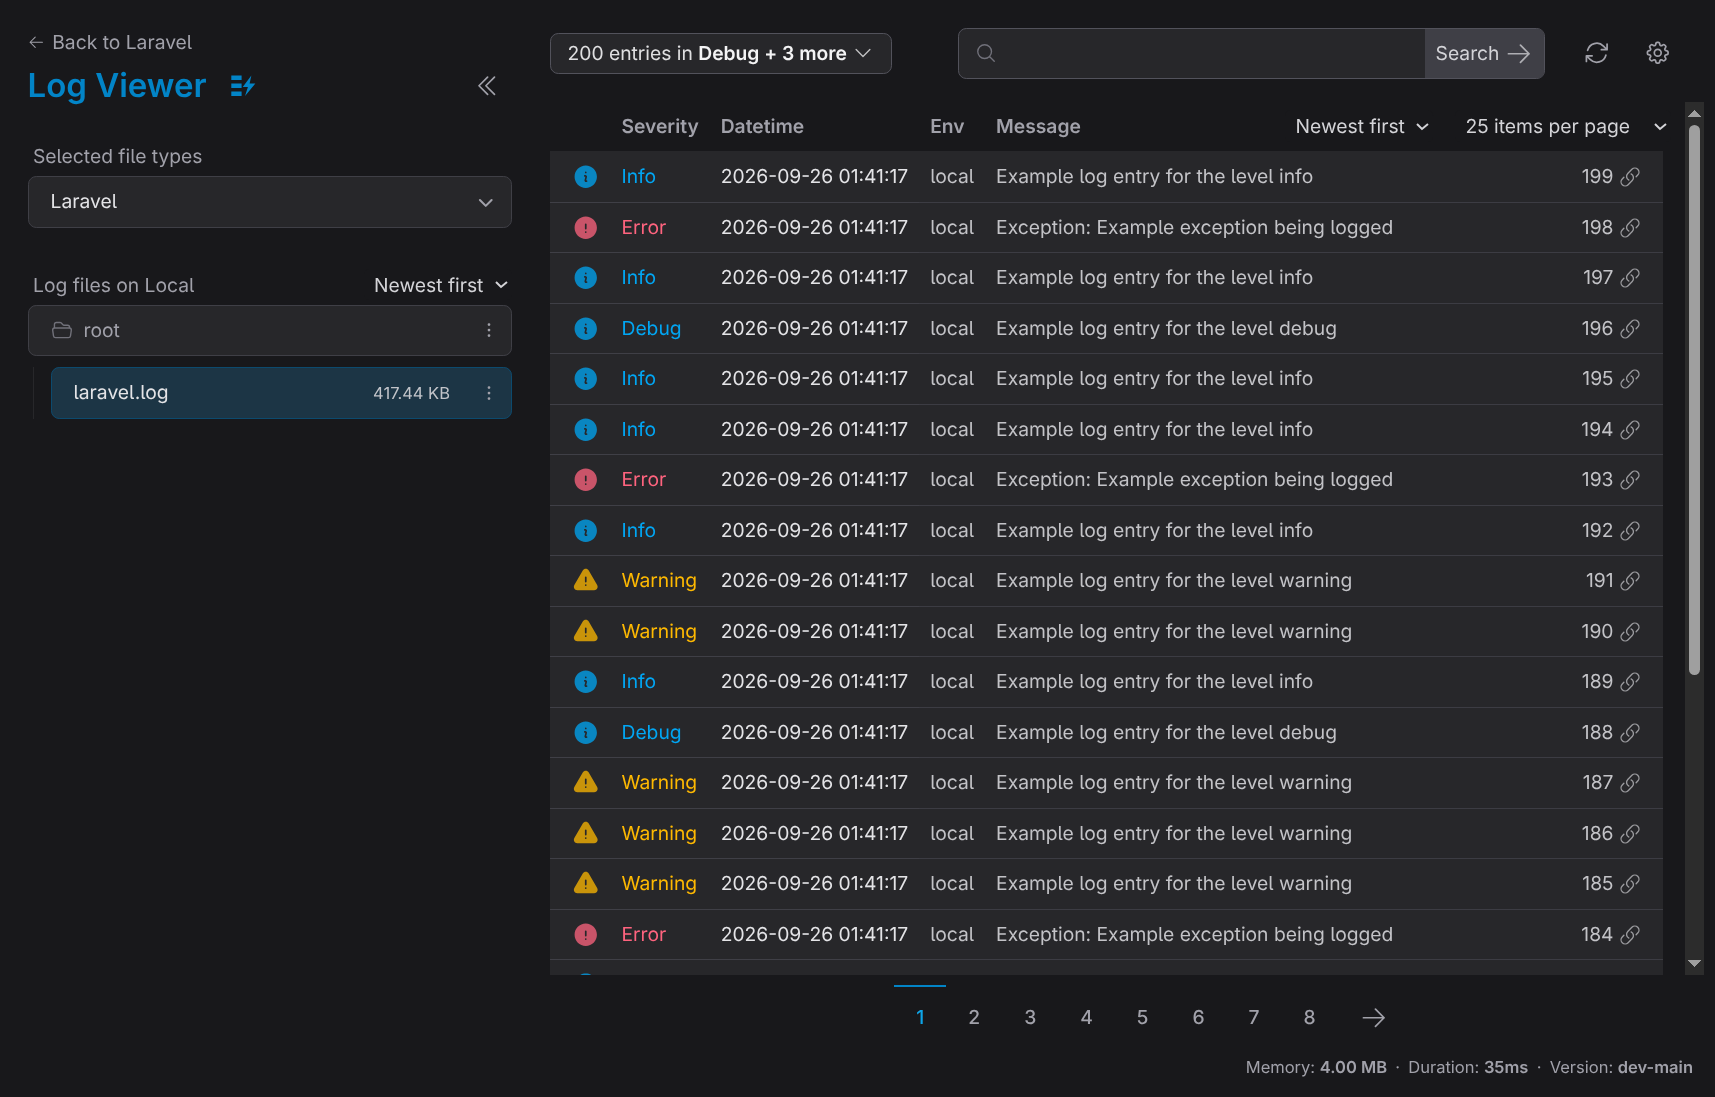The width and height of the screenshot is (1715, 1097).
Task: Copy the link icon for entry 185
Action: [1630, 884]
